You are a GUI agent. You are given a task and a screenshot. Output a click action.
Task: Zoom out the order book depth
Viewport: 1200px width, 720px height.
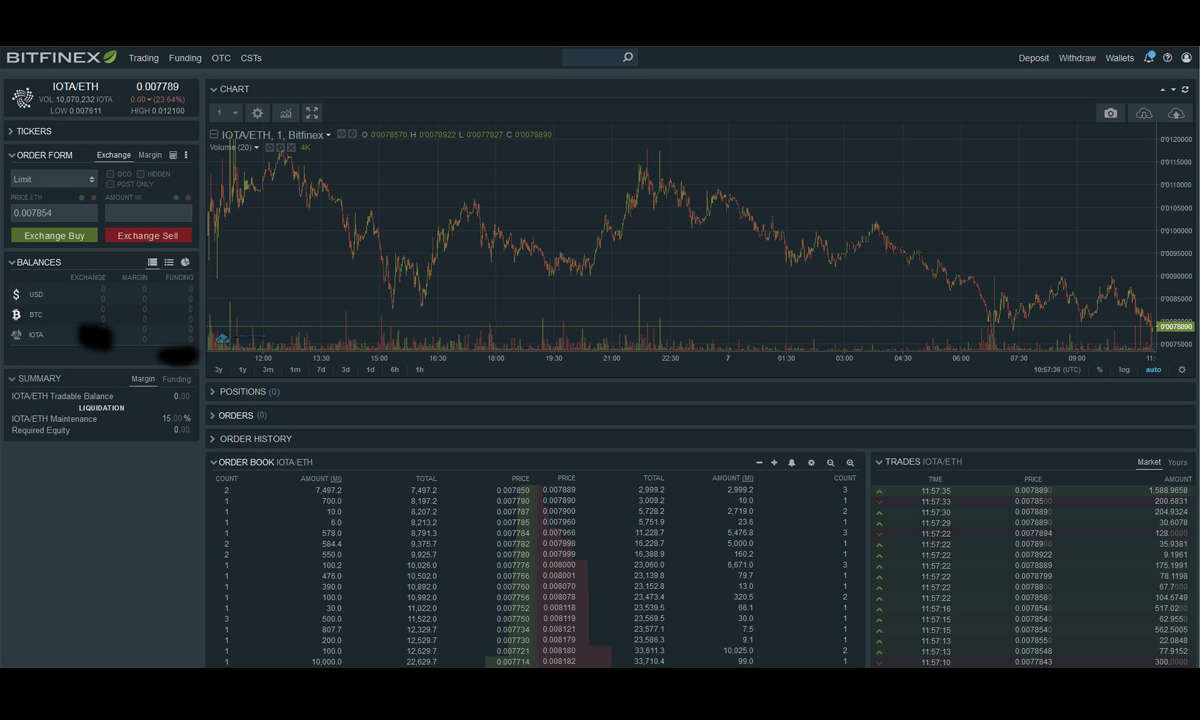click(831, 463)
